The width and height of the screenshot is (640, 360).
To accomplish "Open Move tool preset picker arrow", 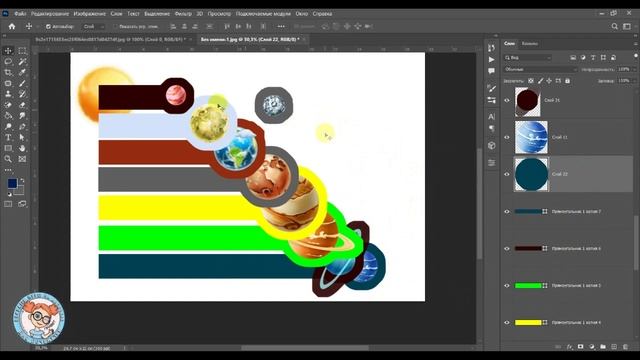I will coord(38,27).
